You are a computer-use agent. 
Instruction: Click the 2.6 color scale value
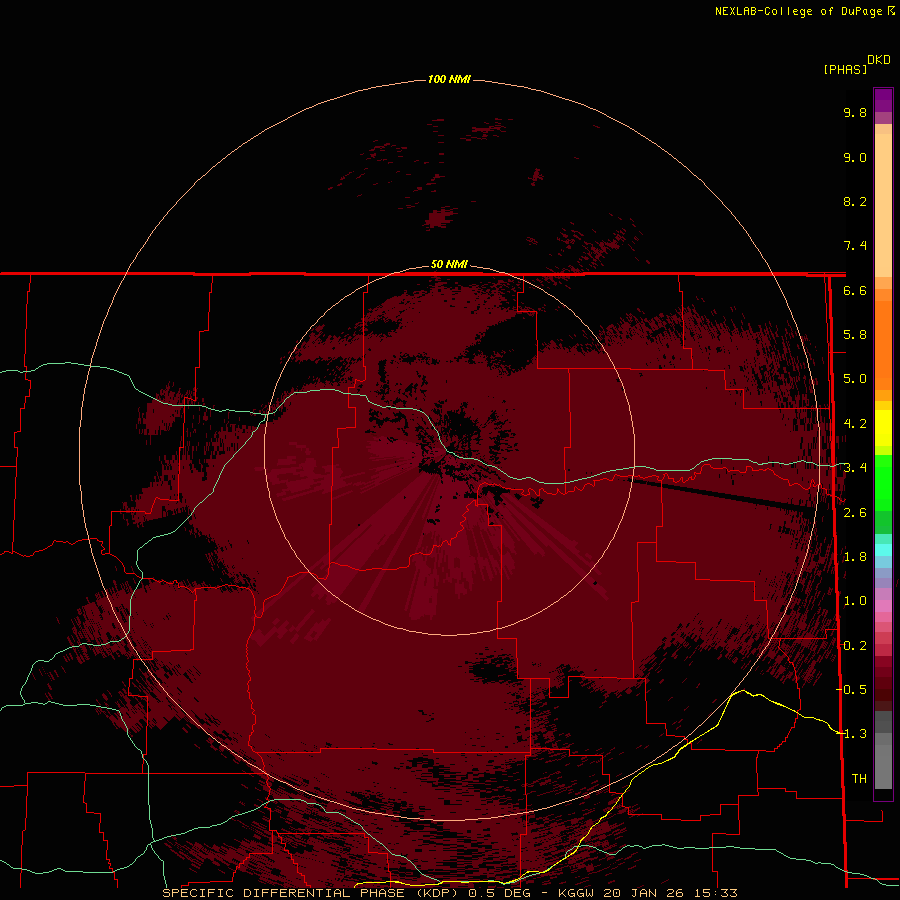click(x=855, y=513)
